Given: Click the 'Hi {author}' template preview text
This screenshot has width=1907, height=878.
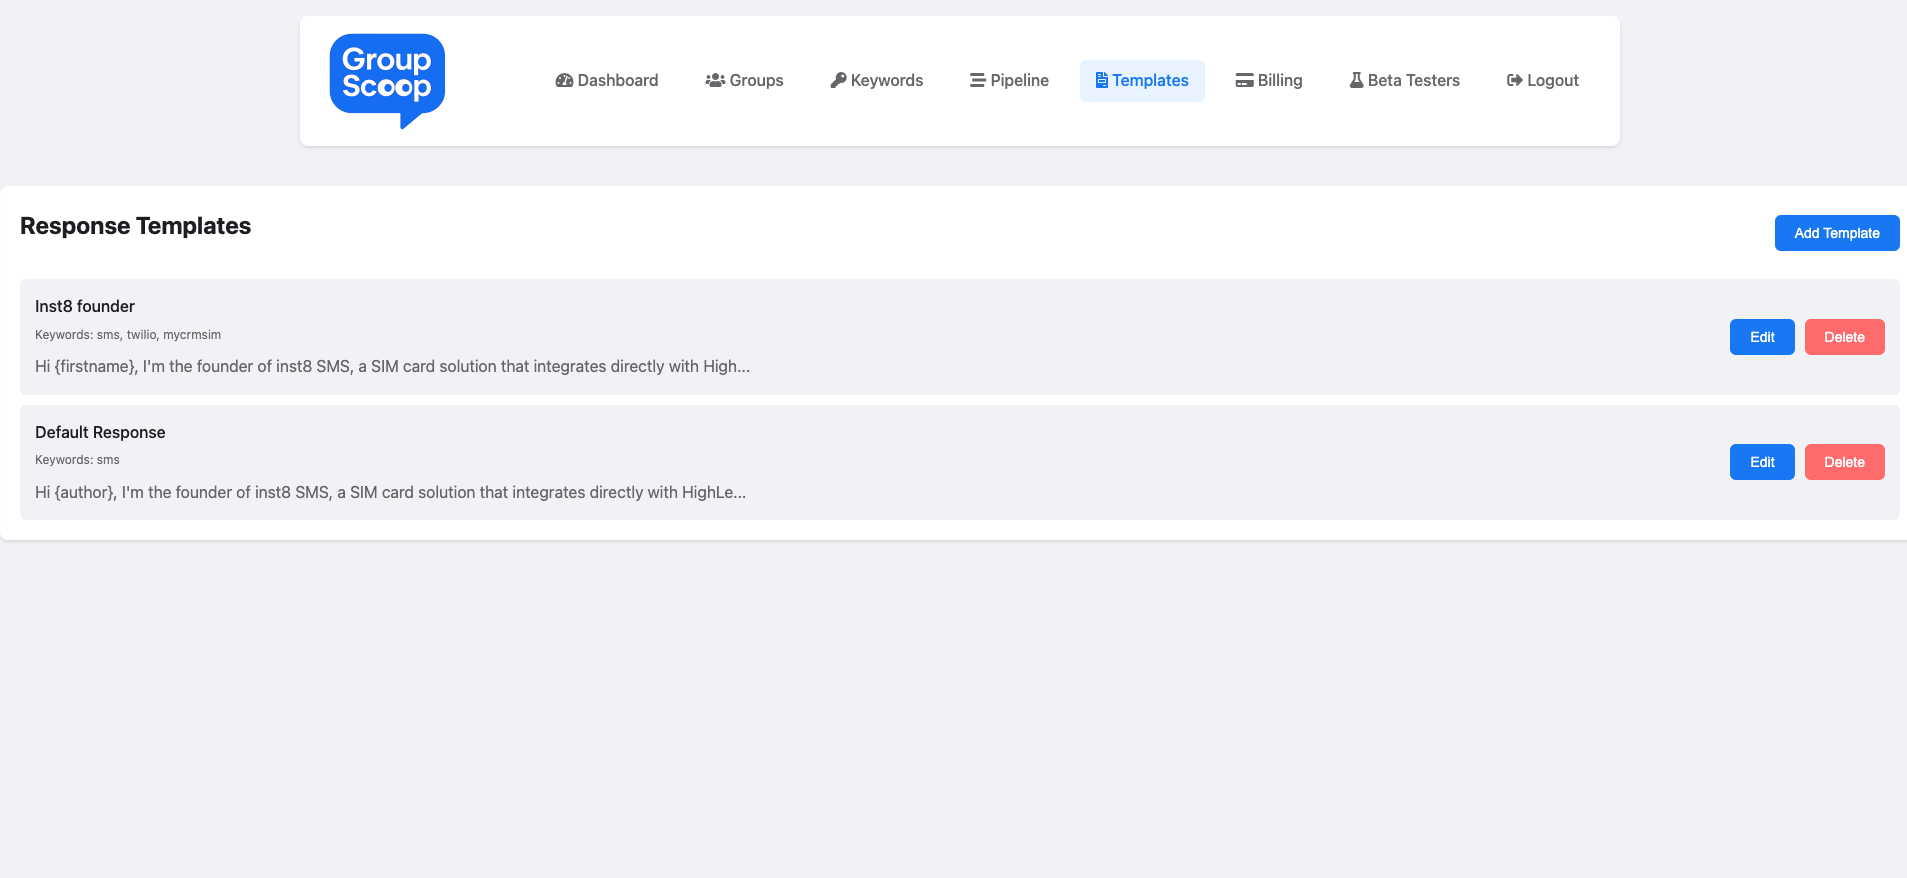Looking at the screenshot, I should point(390,492).
